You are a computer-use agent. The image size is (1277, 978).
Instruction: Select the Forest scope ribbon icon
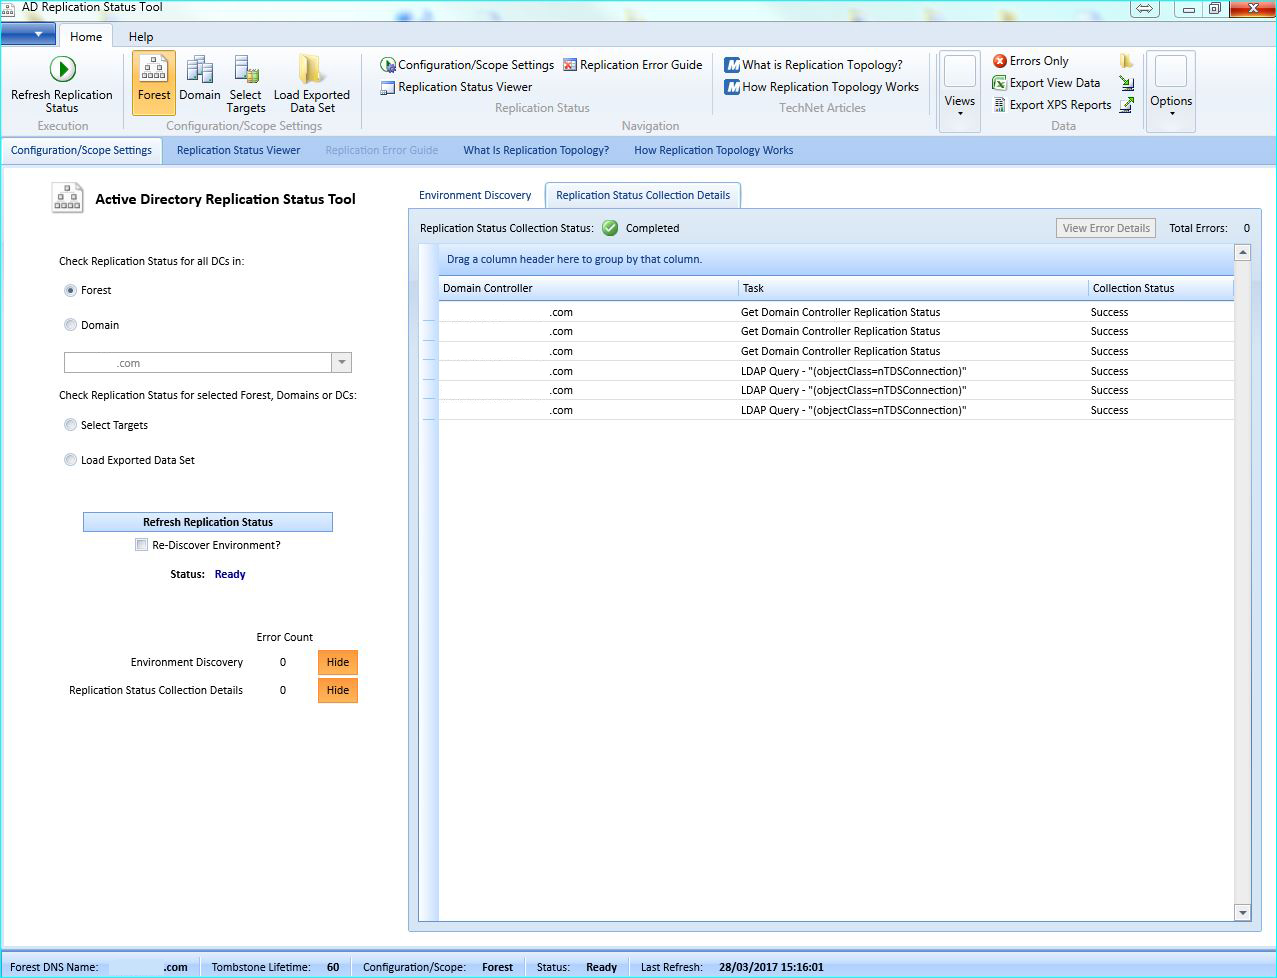click(154, 82)
